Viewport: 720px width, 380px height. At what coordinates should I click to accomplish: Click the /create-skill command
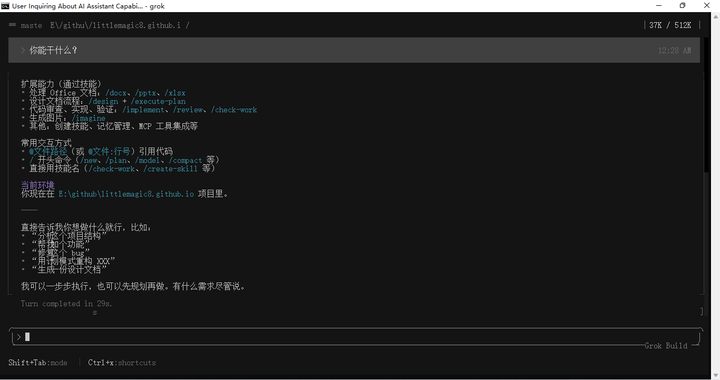pyautogui.click(x=170, y=169)
